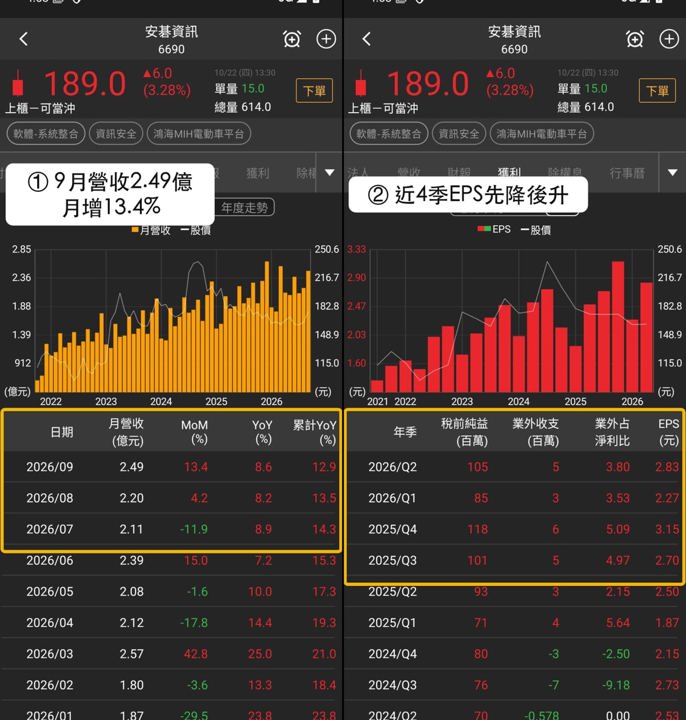
Task: Go back using right screen's back arrow
Action: click(366, 39)
